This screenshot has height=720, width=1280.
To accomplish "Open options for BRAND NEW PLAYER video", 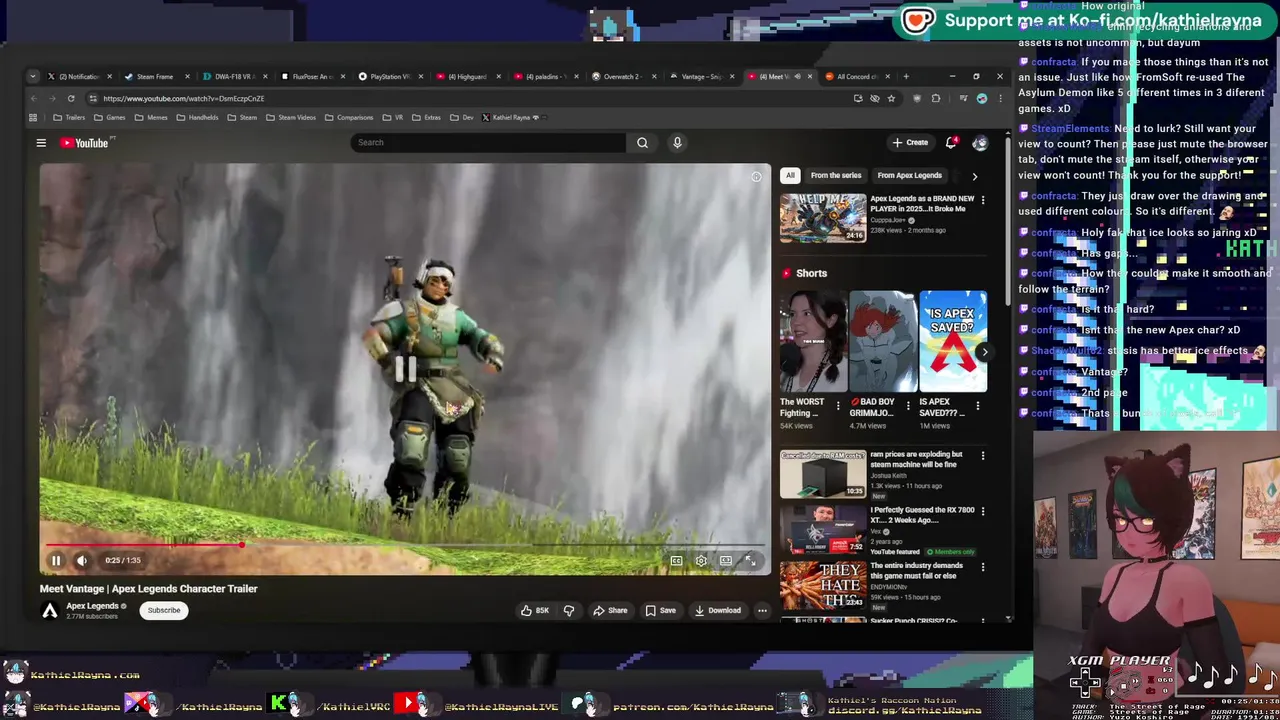I will [983, 200].
